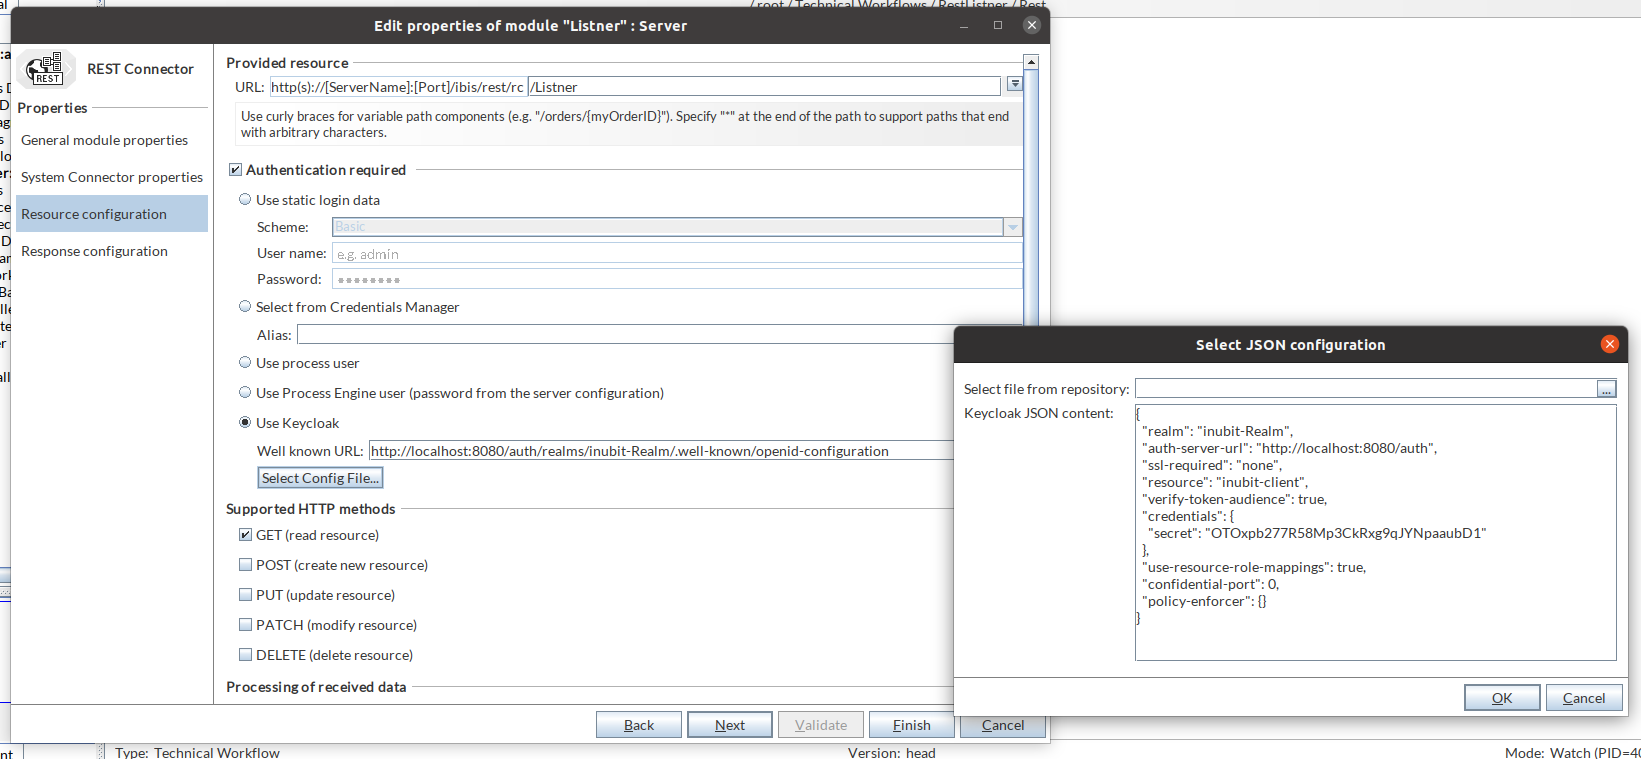Close the Select JSON configuration dialog

tap(1609, 344)
